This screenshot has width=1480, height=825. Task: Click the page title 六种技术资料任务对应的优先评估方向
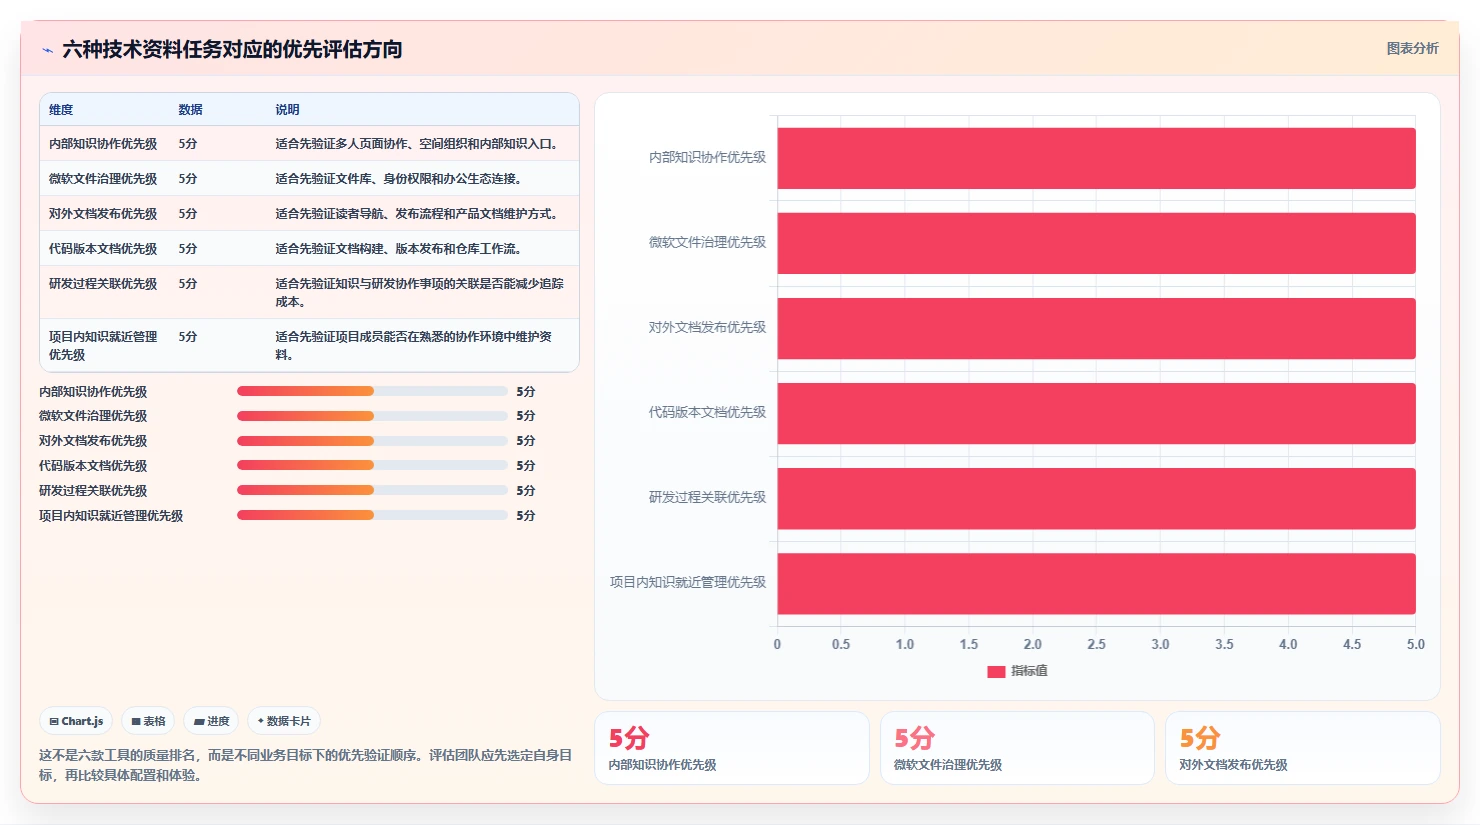click(x=232, y=49)
